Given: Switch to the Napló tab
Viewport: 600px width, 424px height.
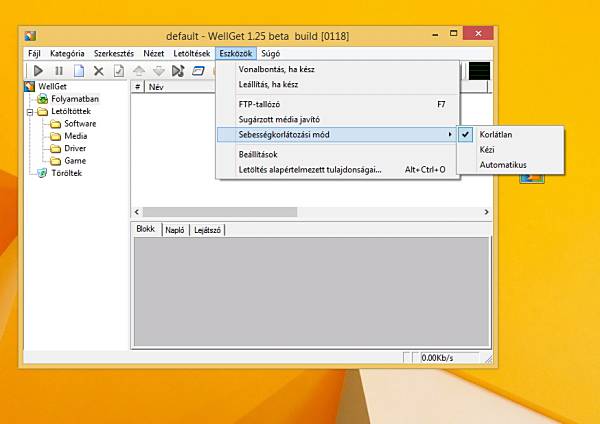Looking at the screenshot, I should [x=175, y=230].
